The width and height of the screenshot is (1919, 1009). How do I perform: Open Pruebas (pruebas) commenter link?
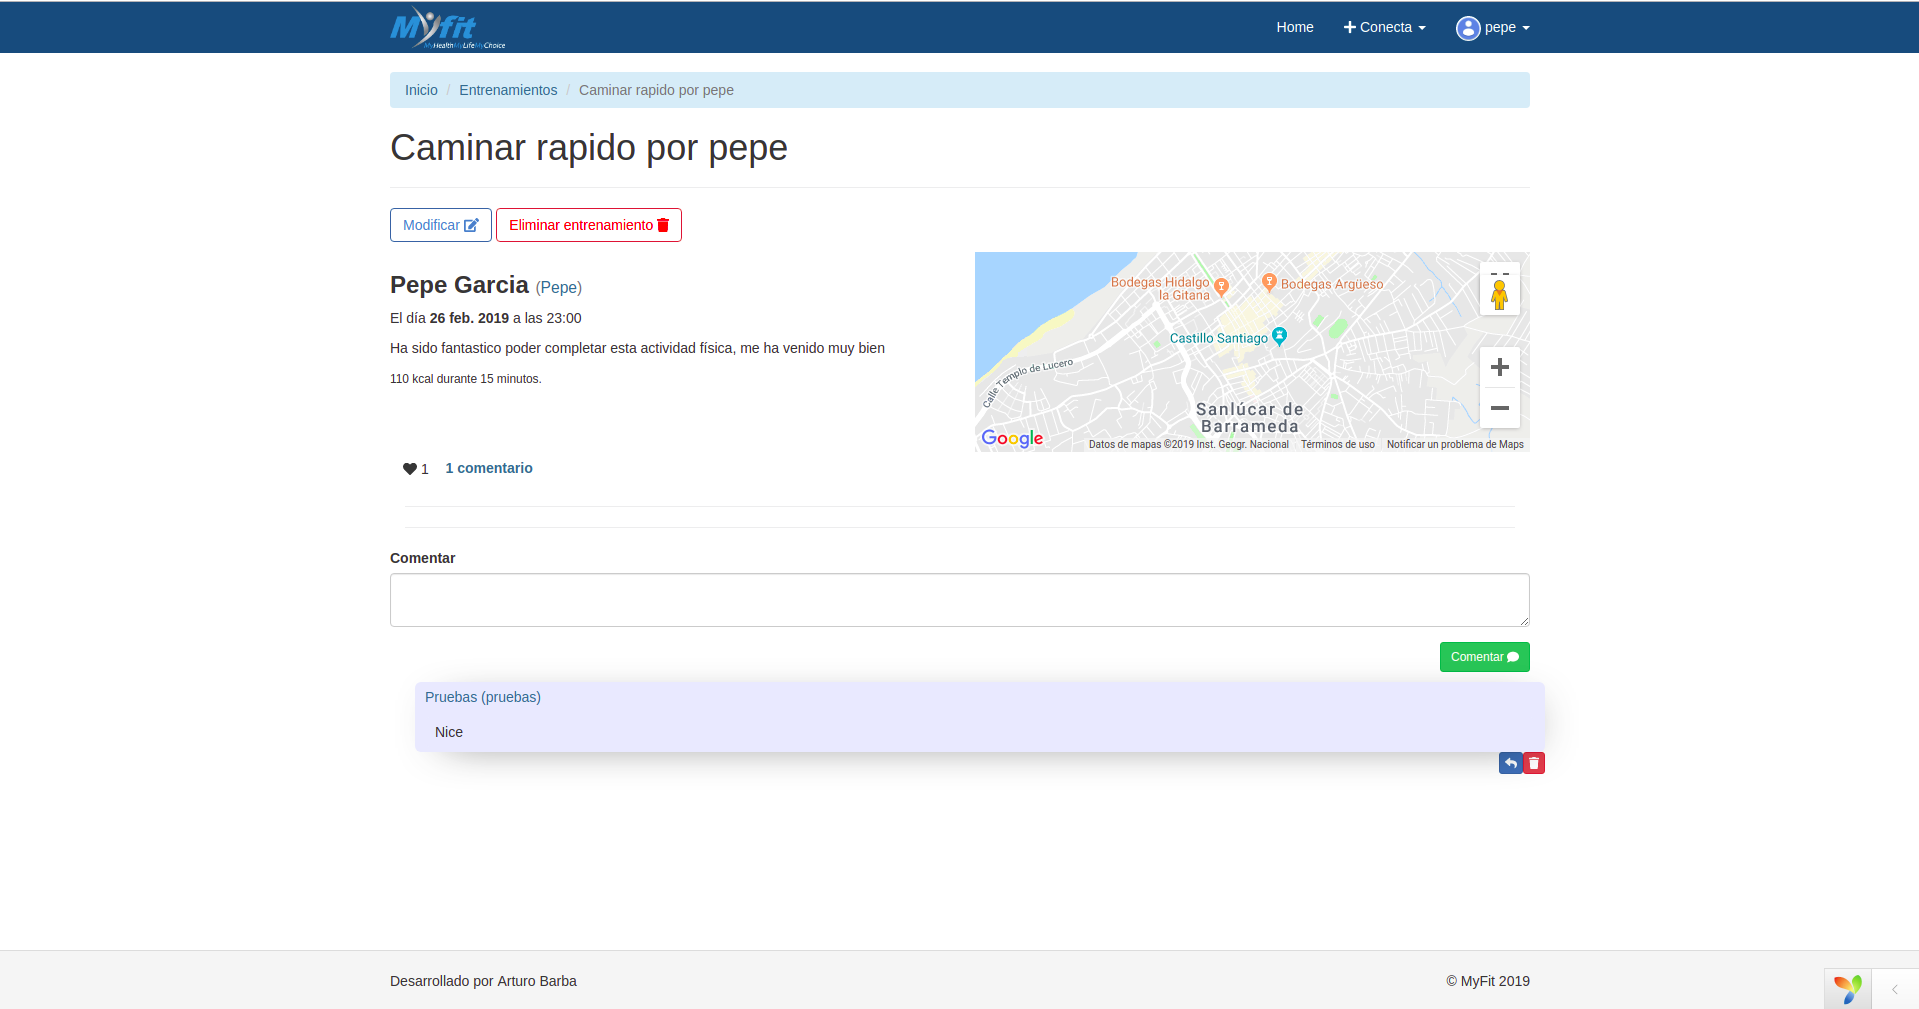point(483,697)
